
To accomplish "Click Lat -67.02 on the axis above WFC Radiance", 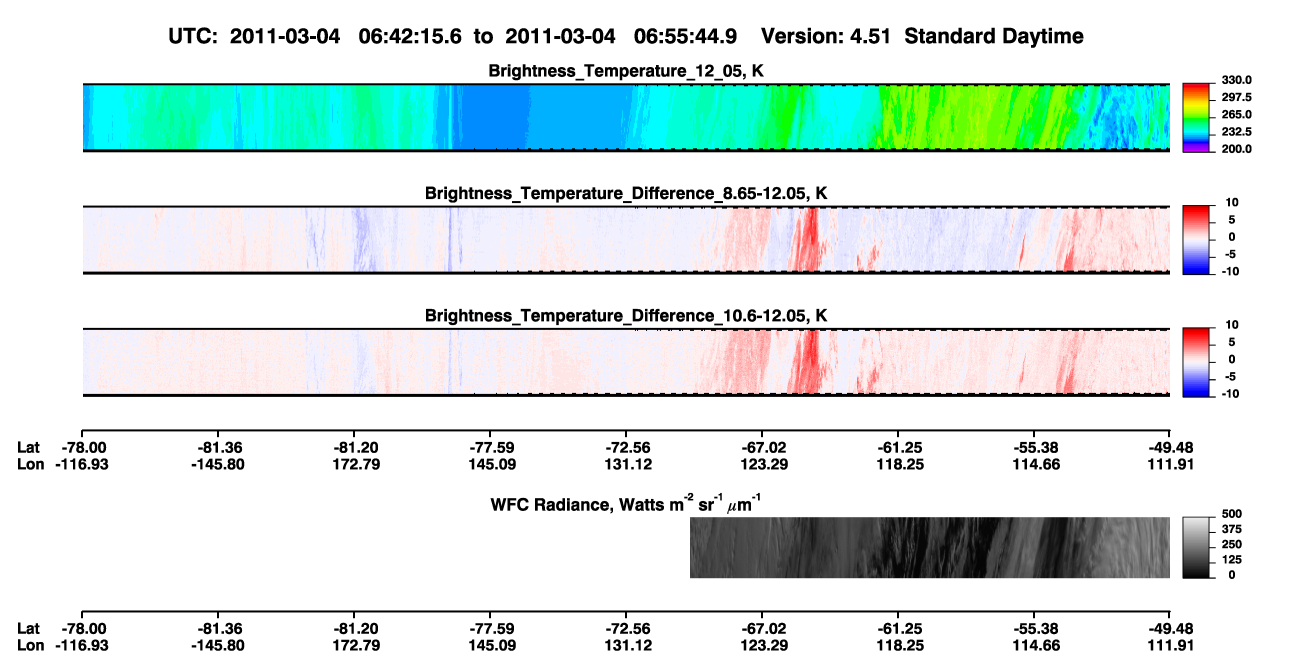I will pos(762,448).
